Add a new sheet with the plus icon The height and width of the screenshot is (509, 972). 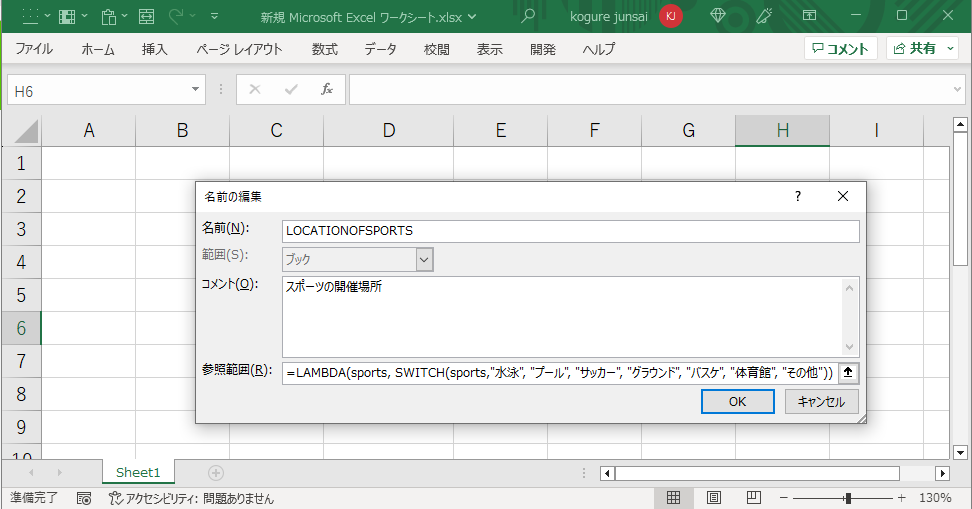pyautogui.click(x=216, y=473)
